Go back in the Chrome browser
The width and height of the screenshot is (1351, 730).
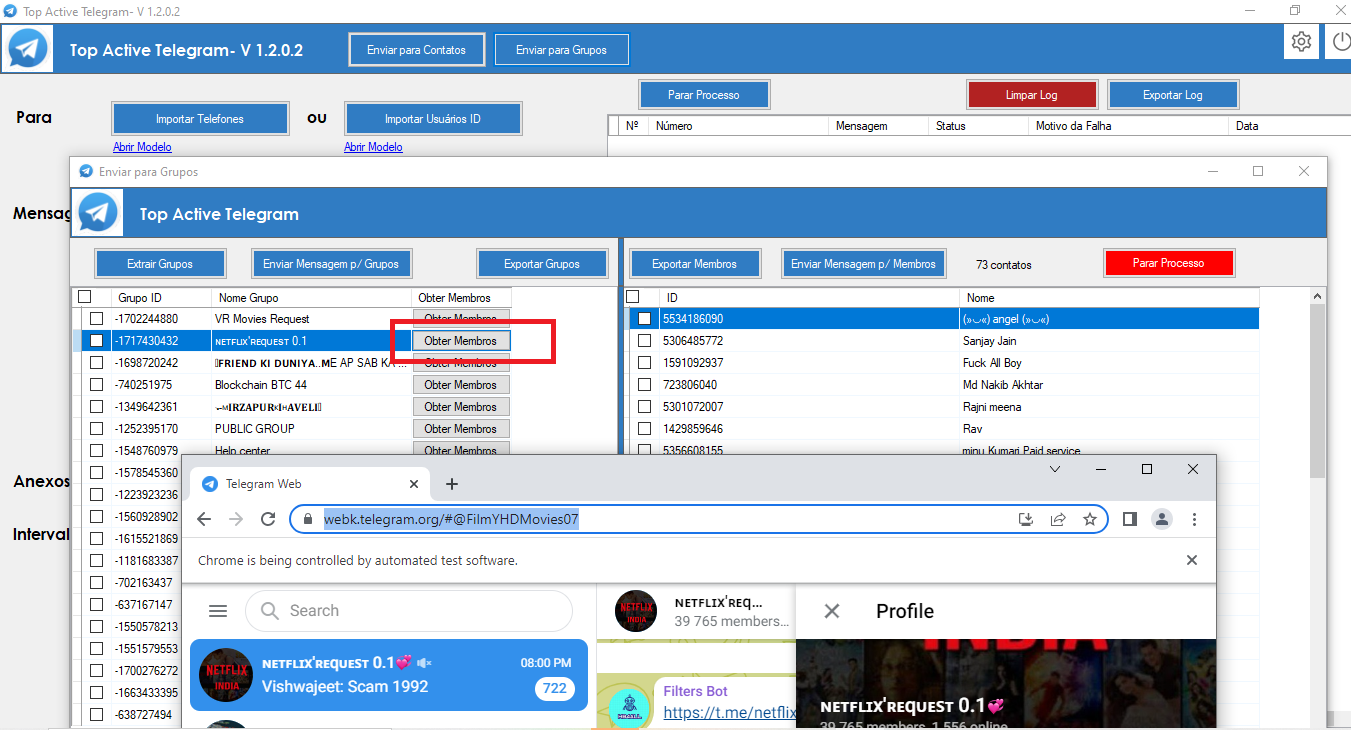tap(204, 519)
